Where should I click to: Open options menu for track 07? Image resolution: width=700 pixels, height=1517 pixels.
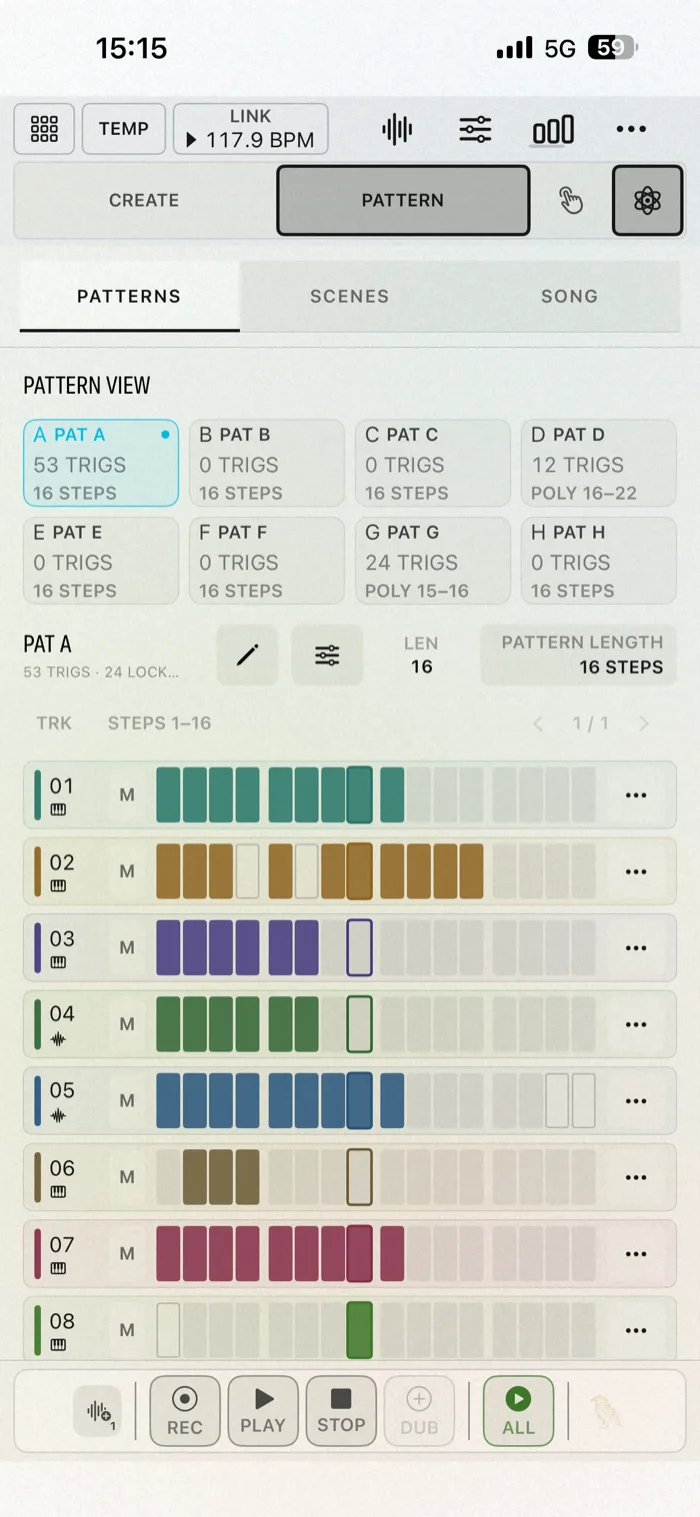click(636, 1253)
